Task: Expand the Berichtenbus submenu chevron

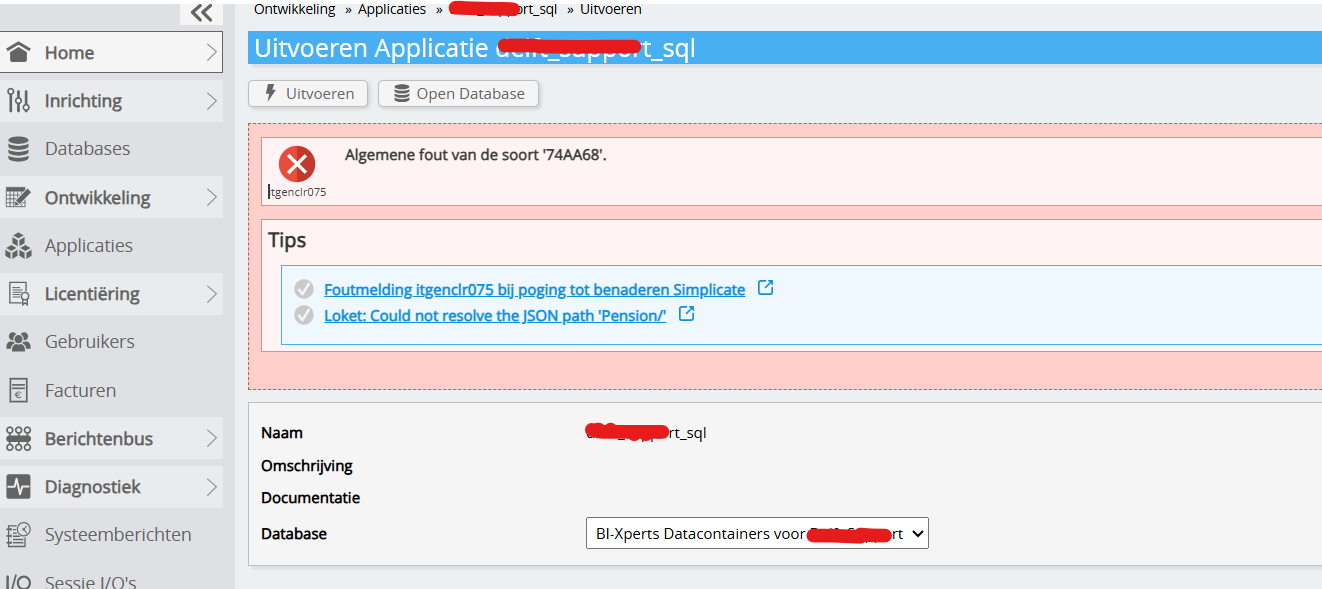Action: pos(211,439)
